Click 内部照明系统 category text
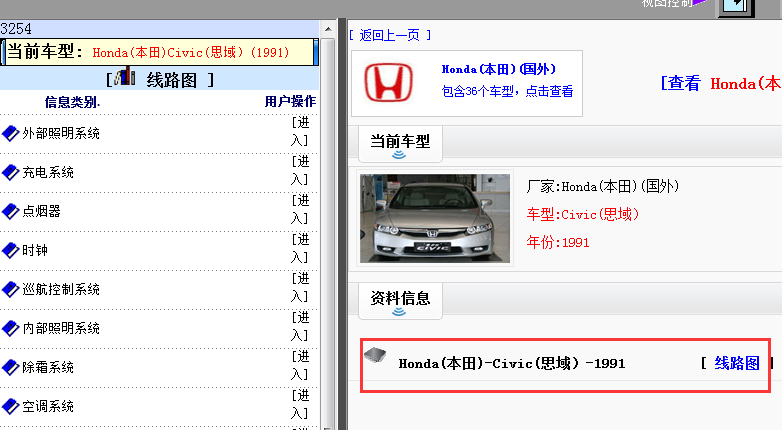The image size is (782, 430). click(x=61, y=328)
